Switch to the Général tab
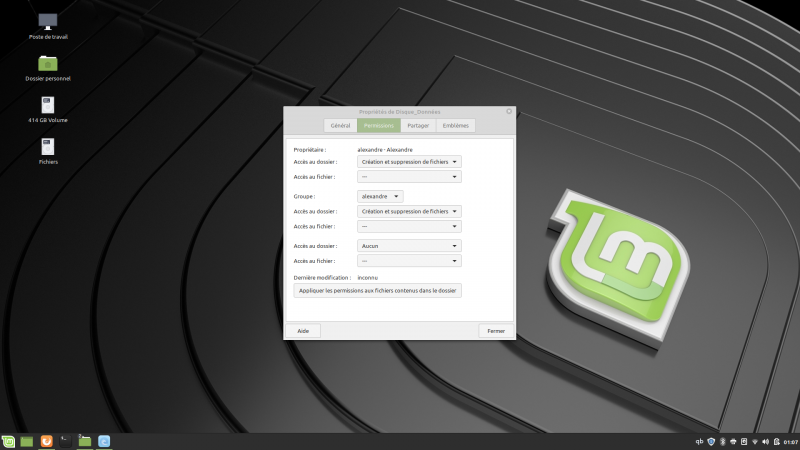800x450 pixels. (340, 126)
